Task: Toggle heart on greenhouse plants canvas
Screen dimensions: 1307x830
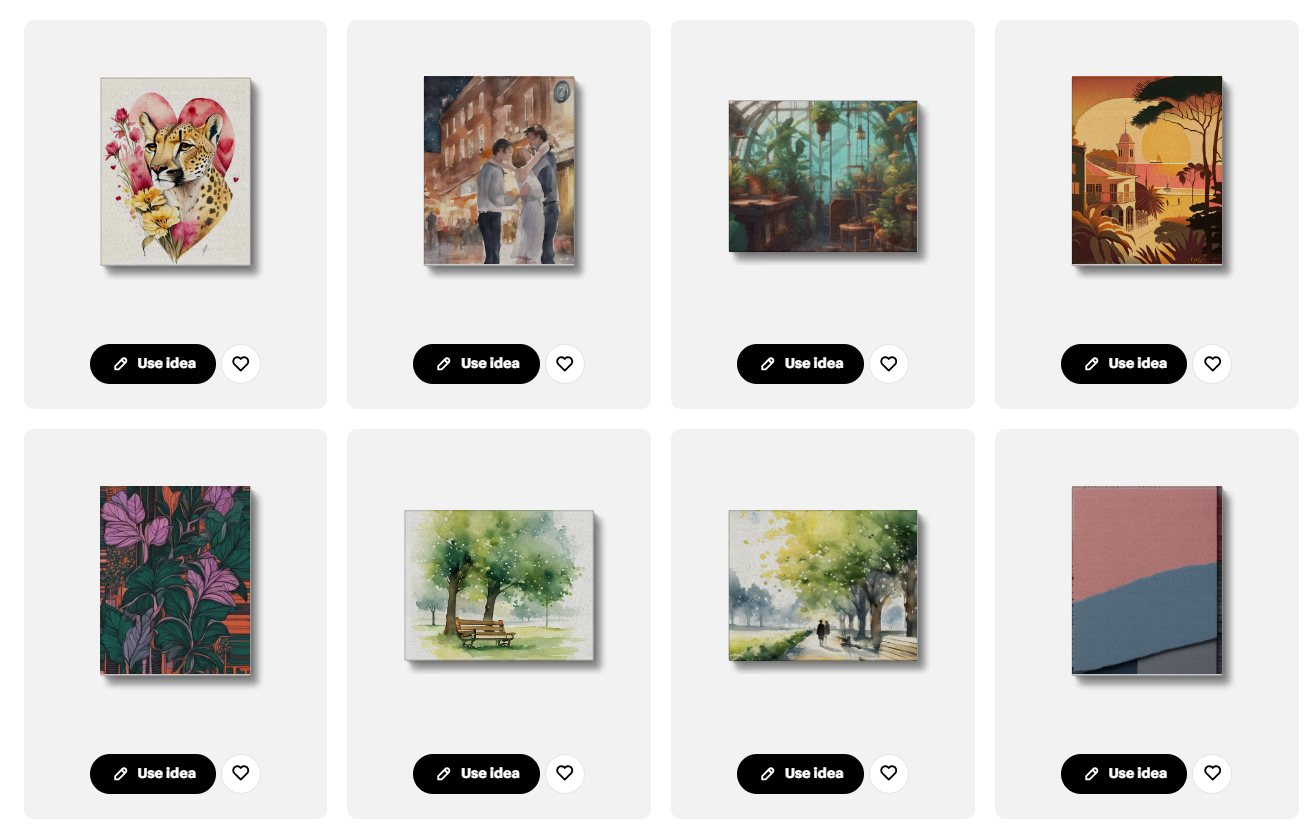Action: coord(889,364)
